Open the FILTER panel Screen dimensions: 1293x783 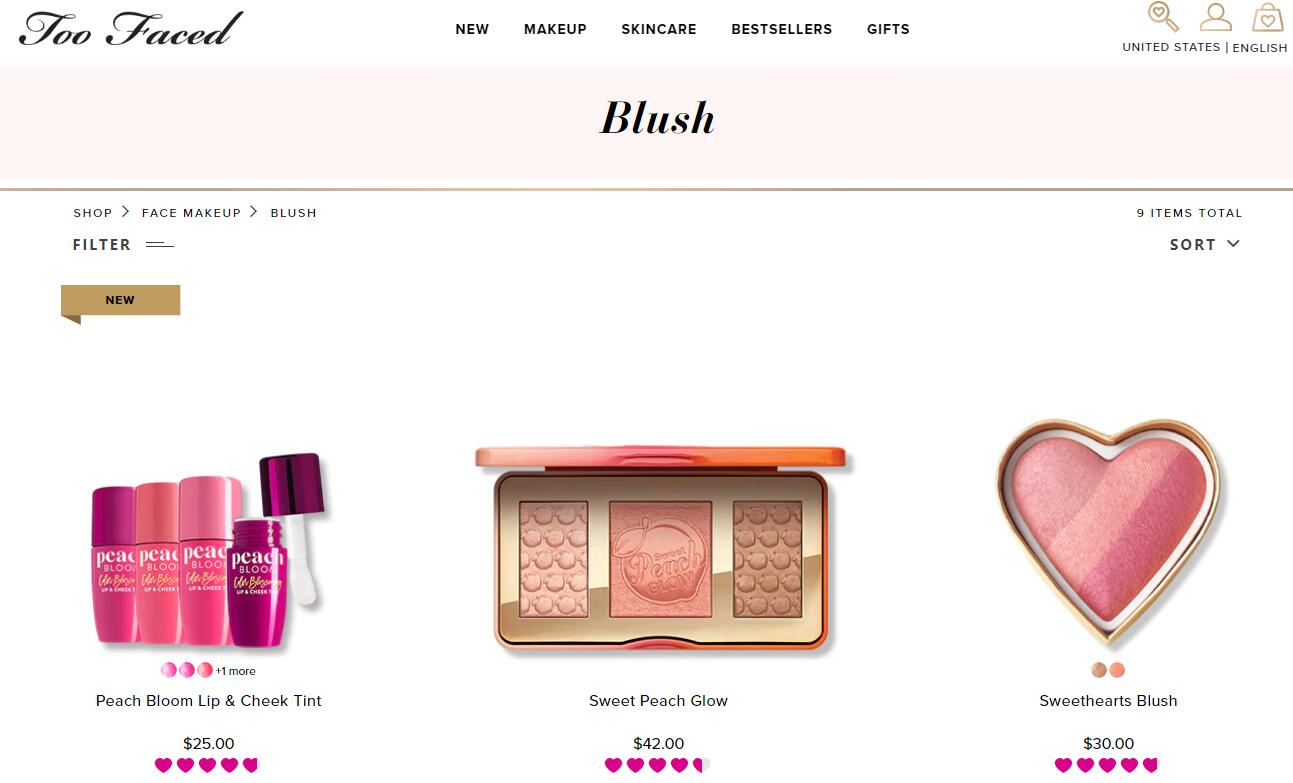point(102,244)
